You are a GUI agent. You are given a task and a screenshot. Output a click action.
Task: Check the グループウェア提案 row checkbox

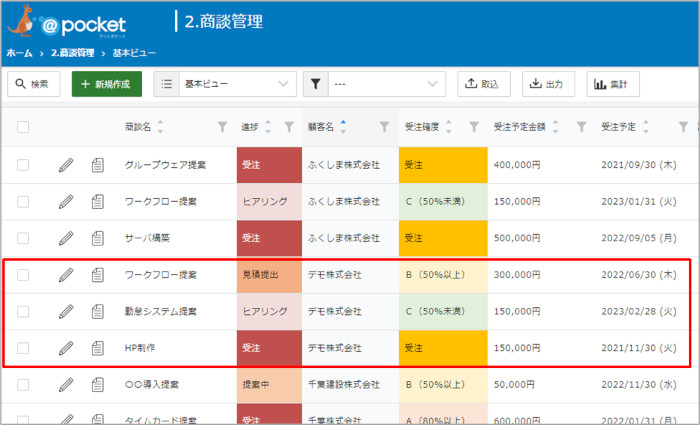[23, 165]
